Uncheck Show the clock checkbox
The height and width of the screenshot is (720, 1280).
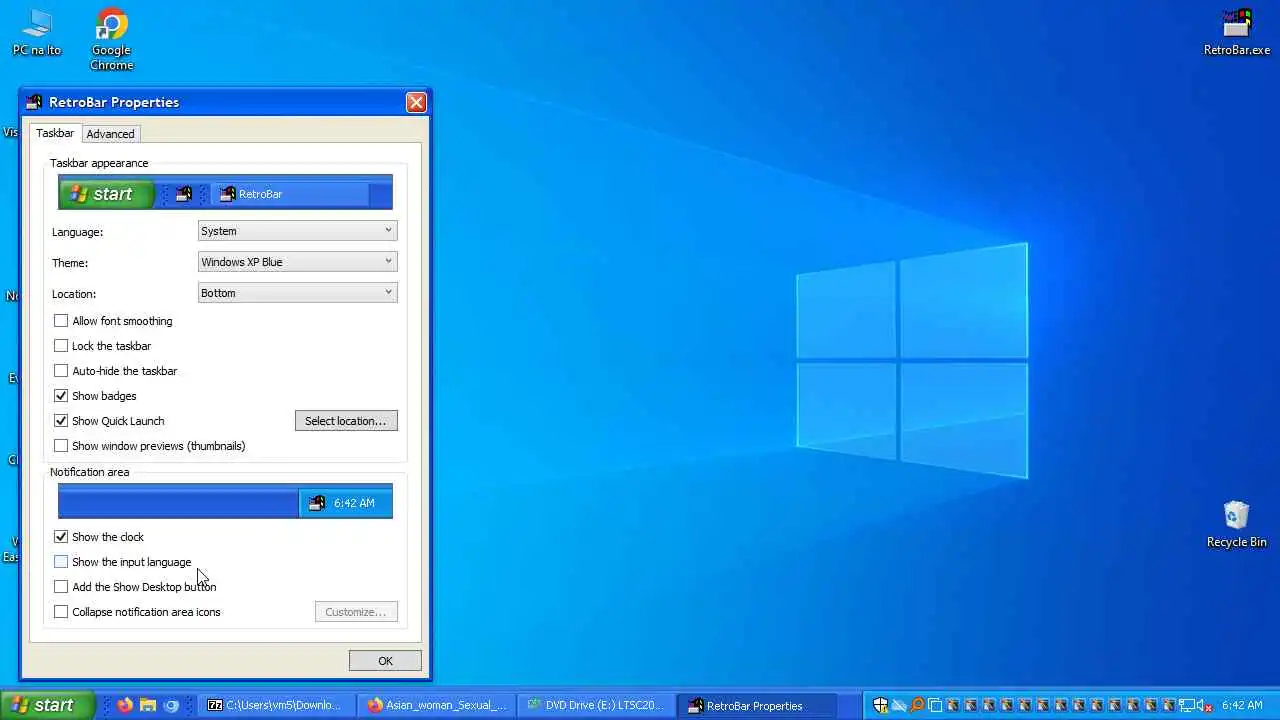pyautogui.click(x=61, y=537)
